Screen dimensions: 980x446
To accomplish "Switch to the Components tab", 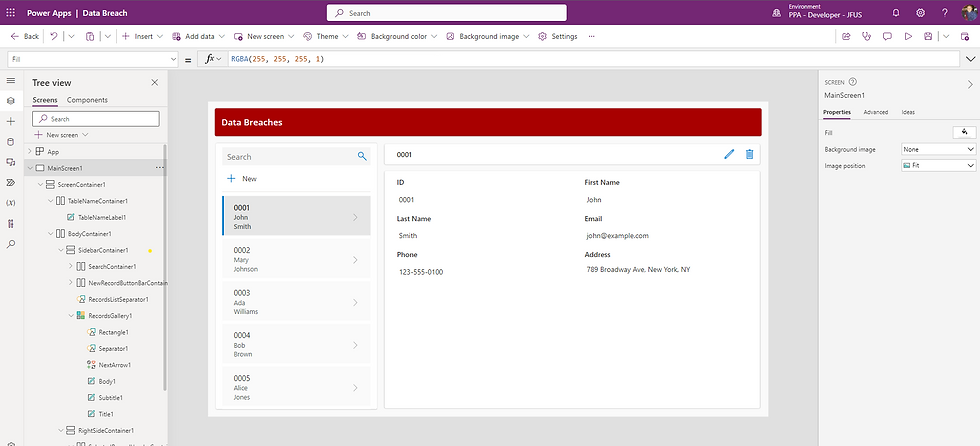I will coord(87,100).
